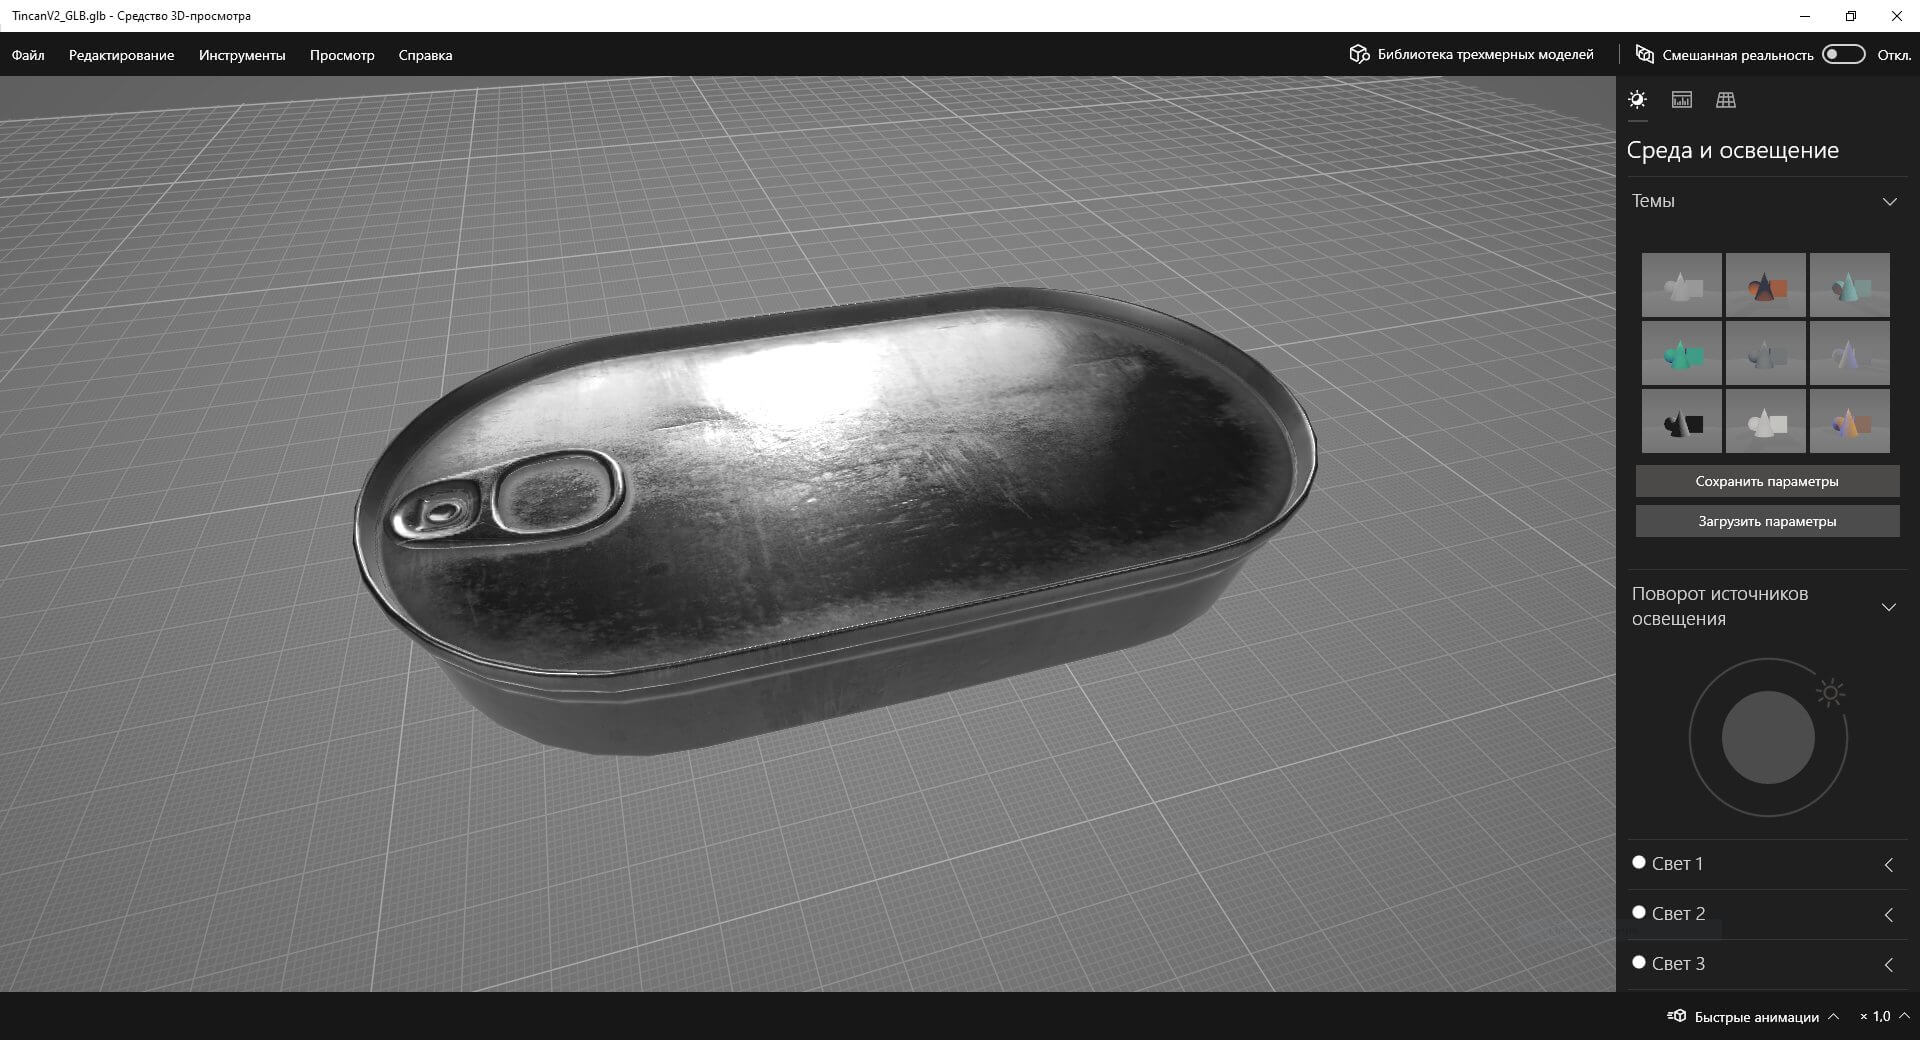Screen dimensions: 1920x1040
Task: Click Сохранить параметры button
Action: pos(1767,481)
